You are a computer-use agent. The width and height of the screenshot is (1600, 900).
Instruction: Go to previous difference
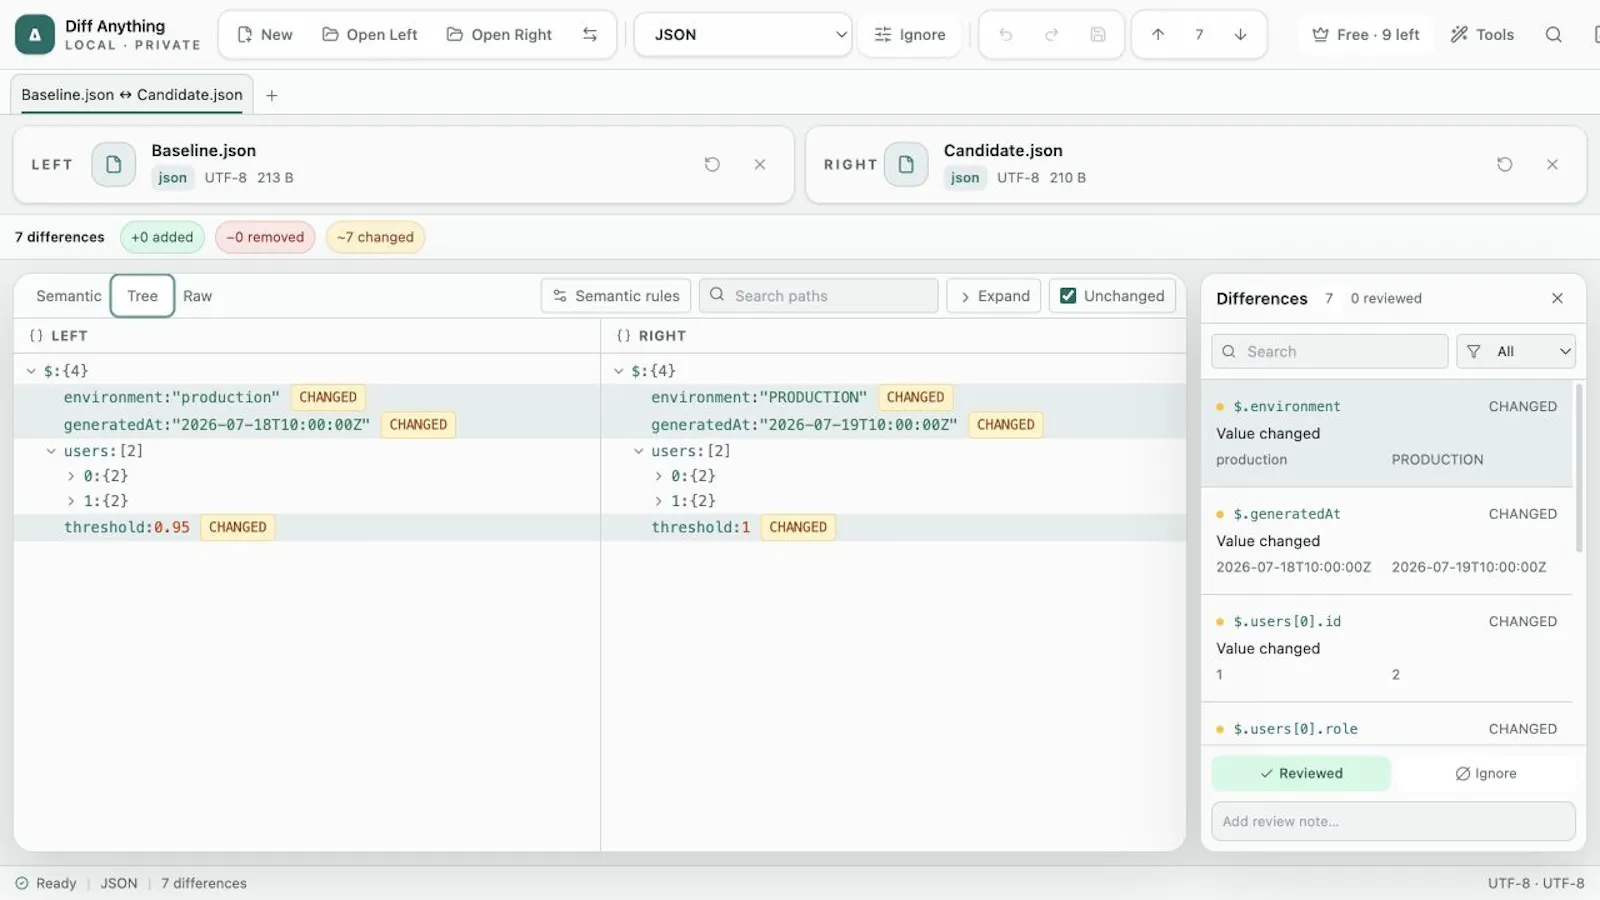(1158, 35)
